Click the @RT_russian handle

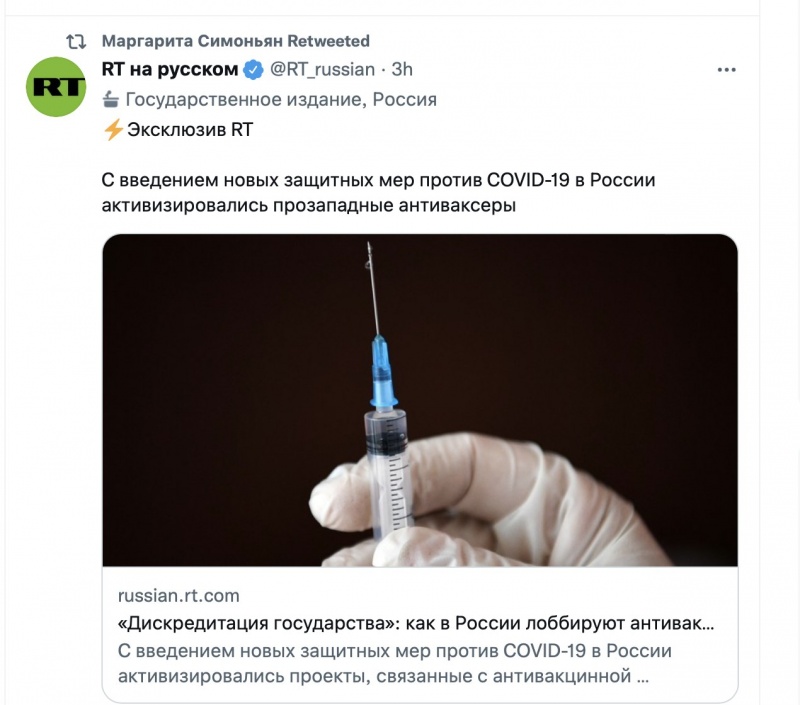point(322,69)
